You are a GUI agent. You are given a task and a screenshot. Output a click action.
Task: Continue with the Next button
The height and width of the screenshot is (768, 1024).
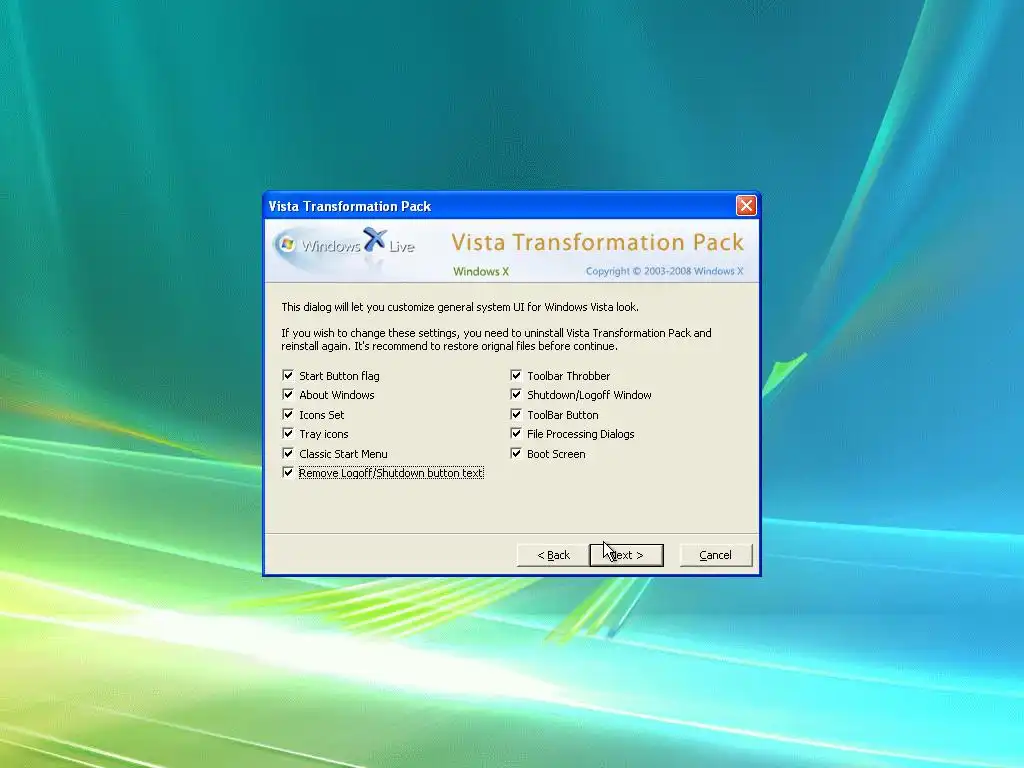coord(626,555)
